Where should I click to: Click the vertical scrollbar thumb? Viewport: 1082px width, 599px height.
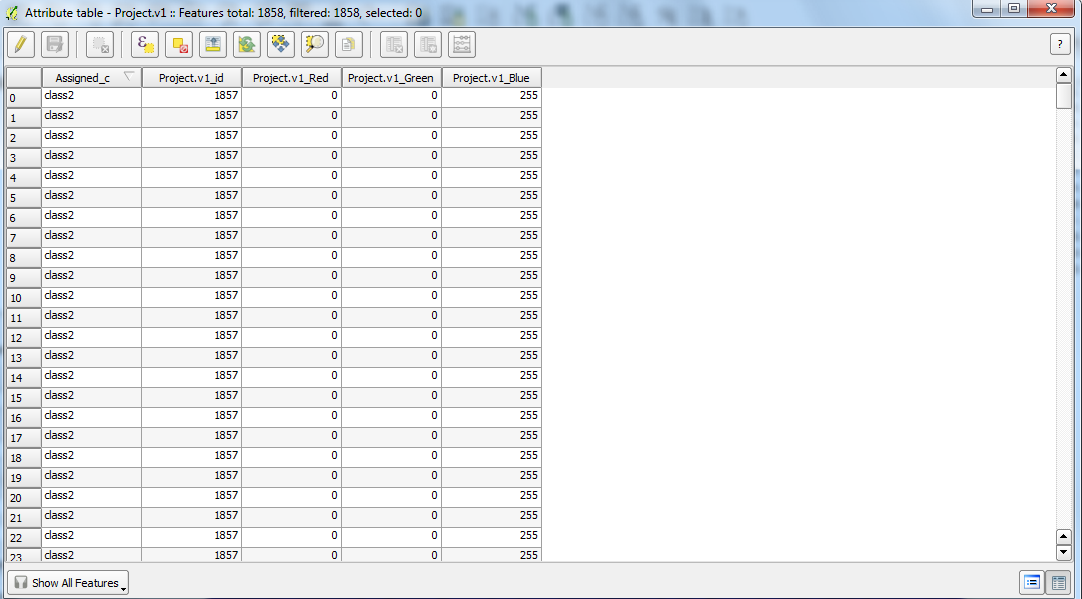coord(1063,95)
